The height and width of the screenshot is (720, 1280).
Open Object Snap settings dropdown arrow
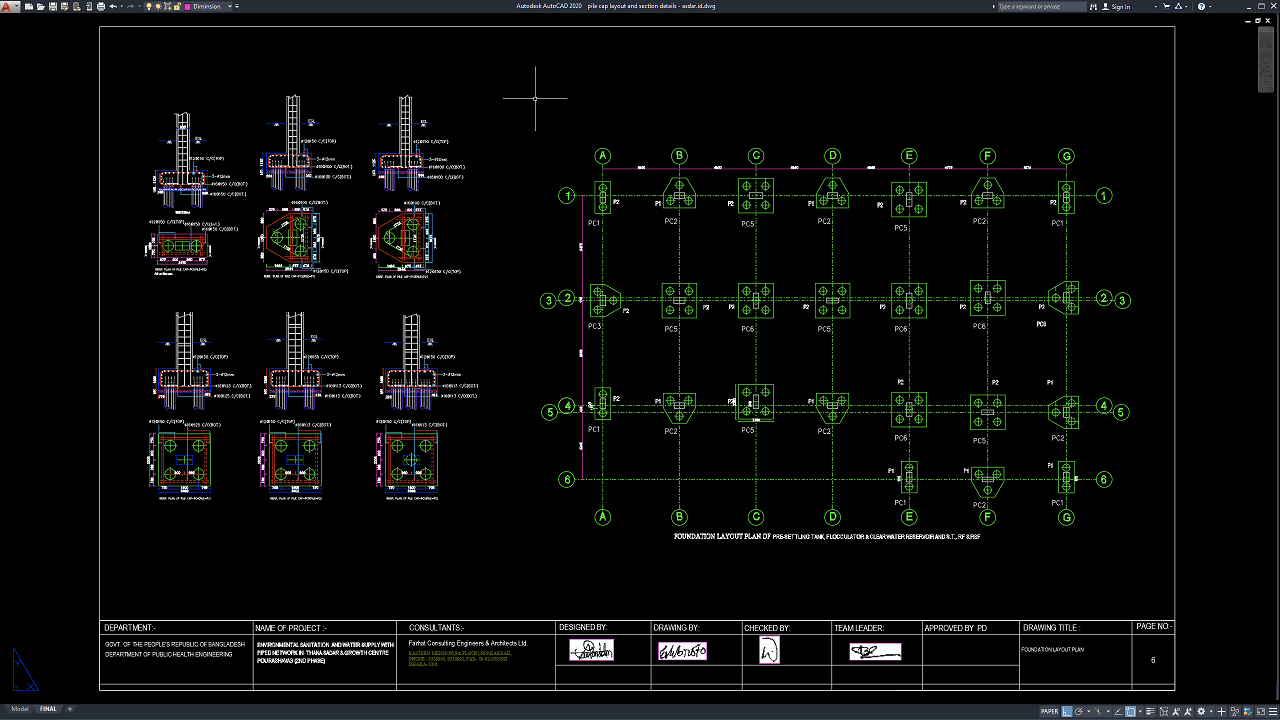click(1140, 712)
